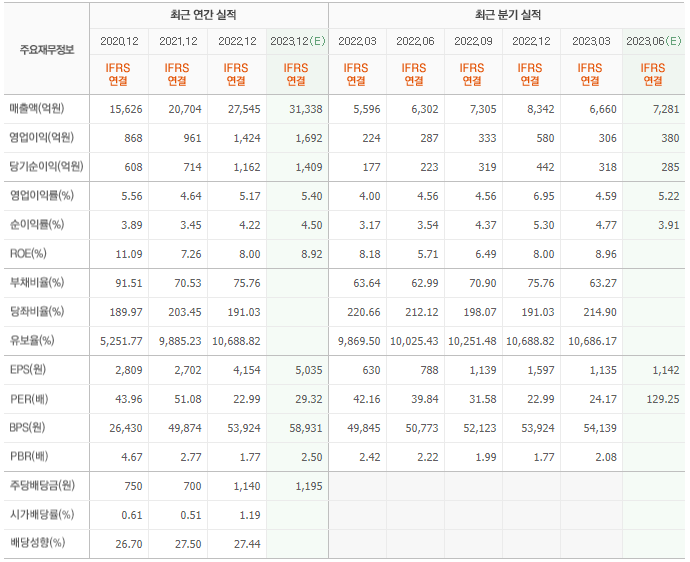Select the 부채비율(%) row label
The height and width of the screenshot is (562, 690).
(x=37, y=283)
